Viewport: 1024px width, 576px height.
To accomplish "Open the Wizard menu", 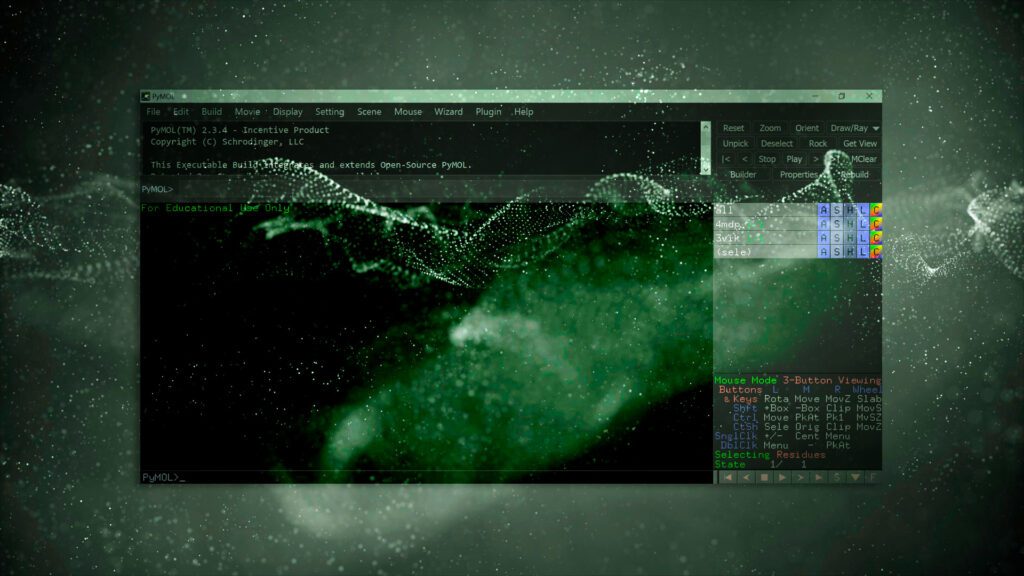I will point(449,112).
